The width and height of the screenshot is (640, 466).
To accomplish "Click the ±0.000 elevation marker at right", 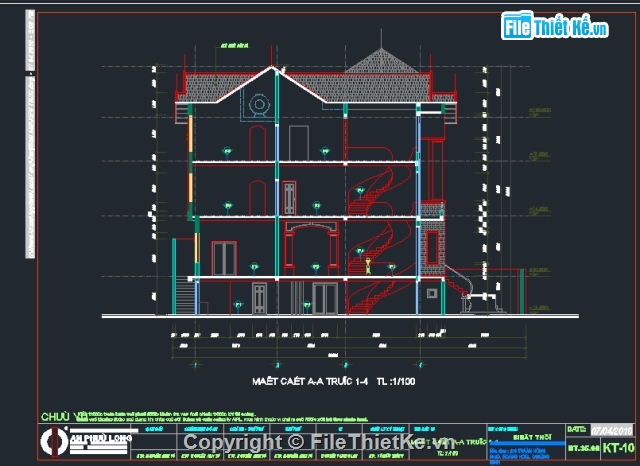I will 540,271.
